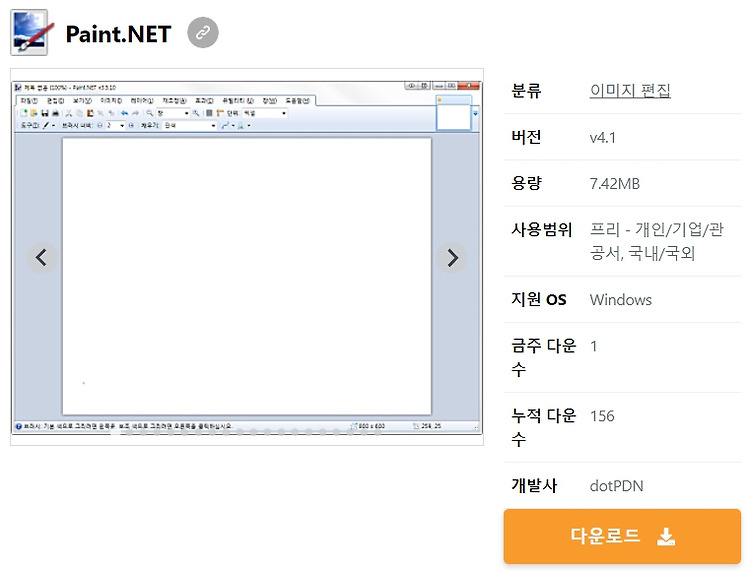The image size is (750, 571).
Task: Click the Paint.NET title heading
Action: (118, 34)
